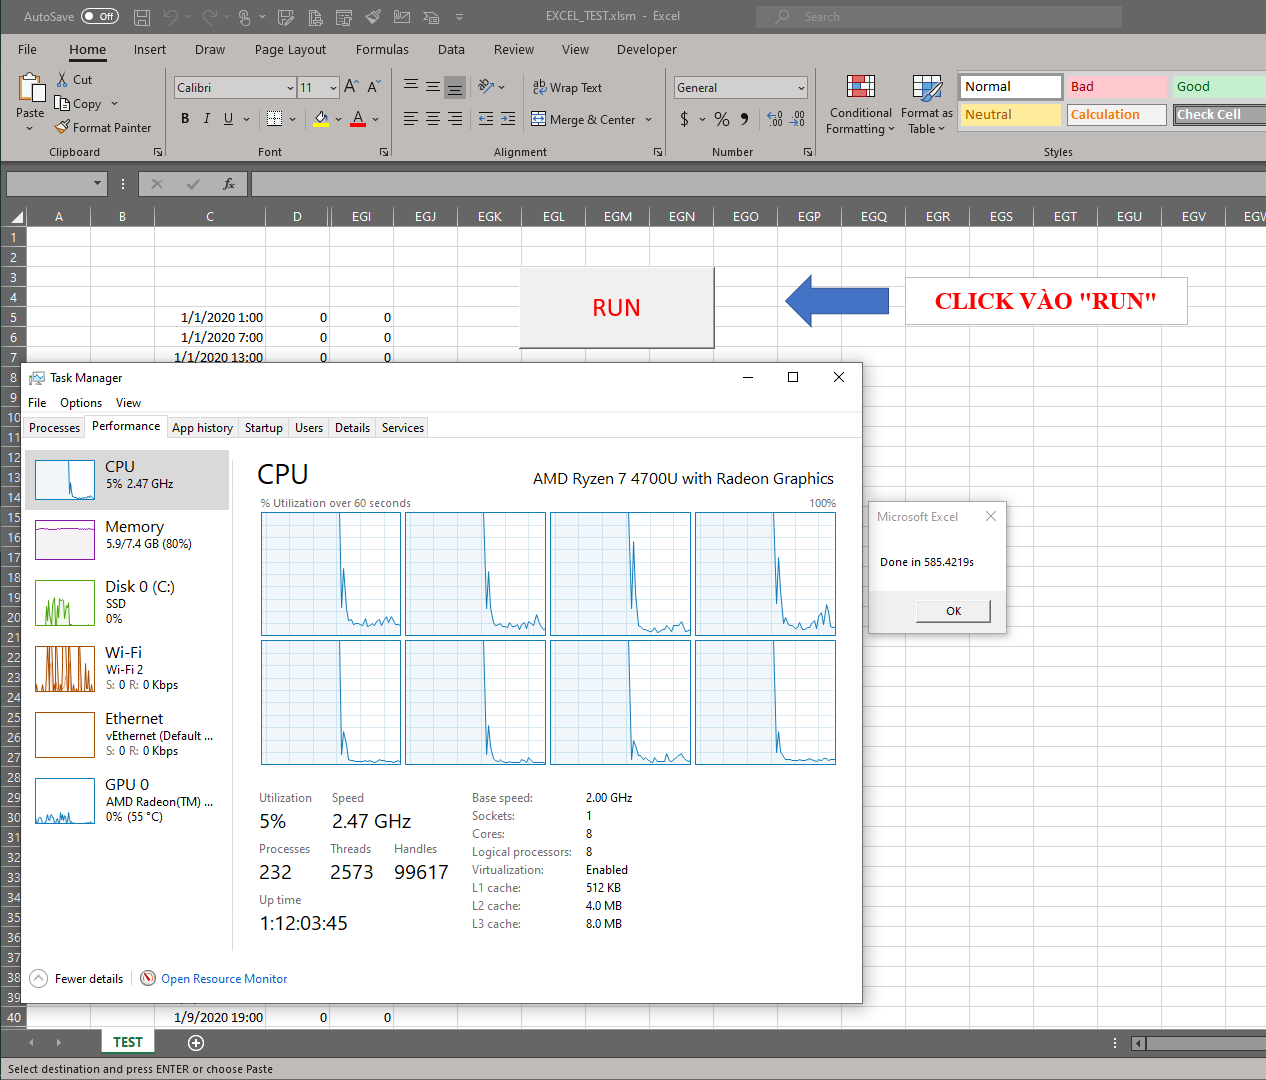Image resolution: width=1266 pixels, height=1080 pixels.
Task: Select GPU 0 in Task Manager sidebar
Action: point(127,801)
